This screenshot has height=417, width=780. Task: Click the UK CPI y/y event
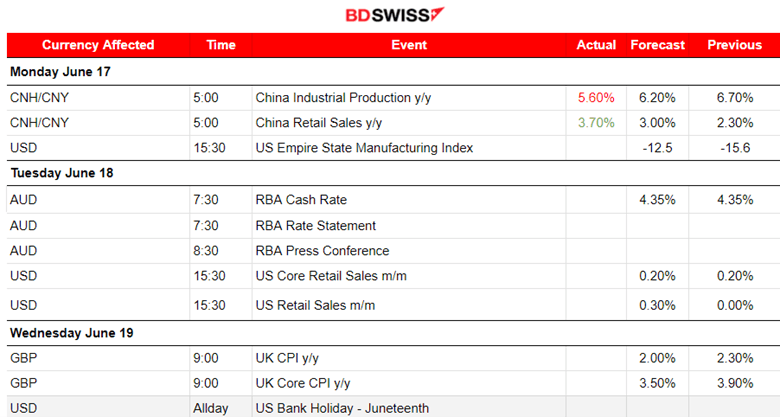point(290,358)
